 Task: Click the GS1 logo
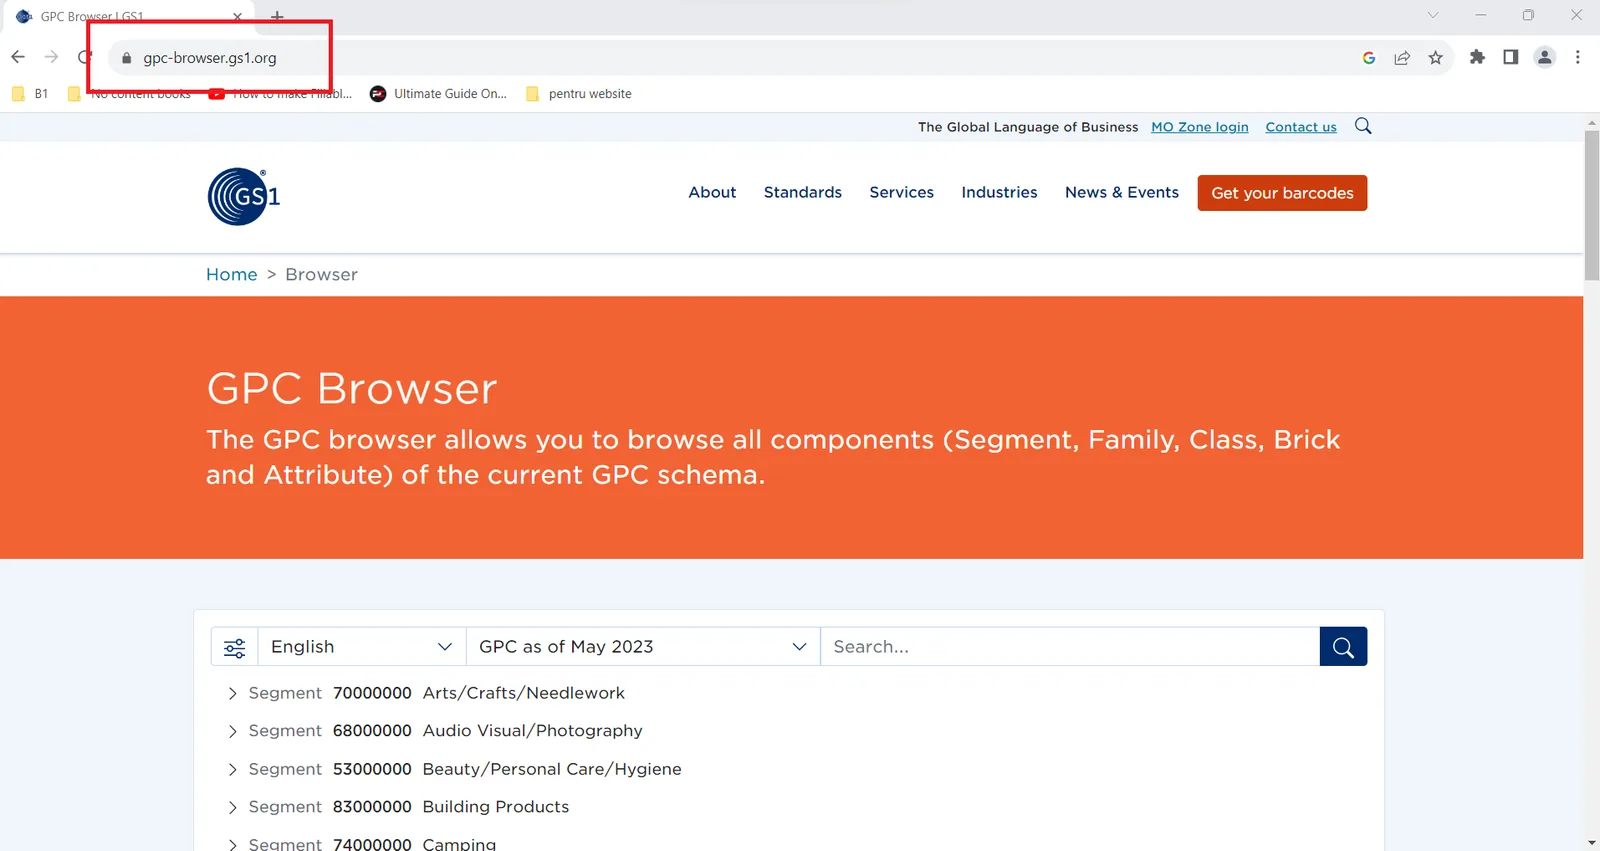[244, 196]
